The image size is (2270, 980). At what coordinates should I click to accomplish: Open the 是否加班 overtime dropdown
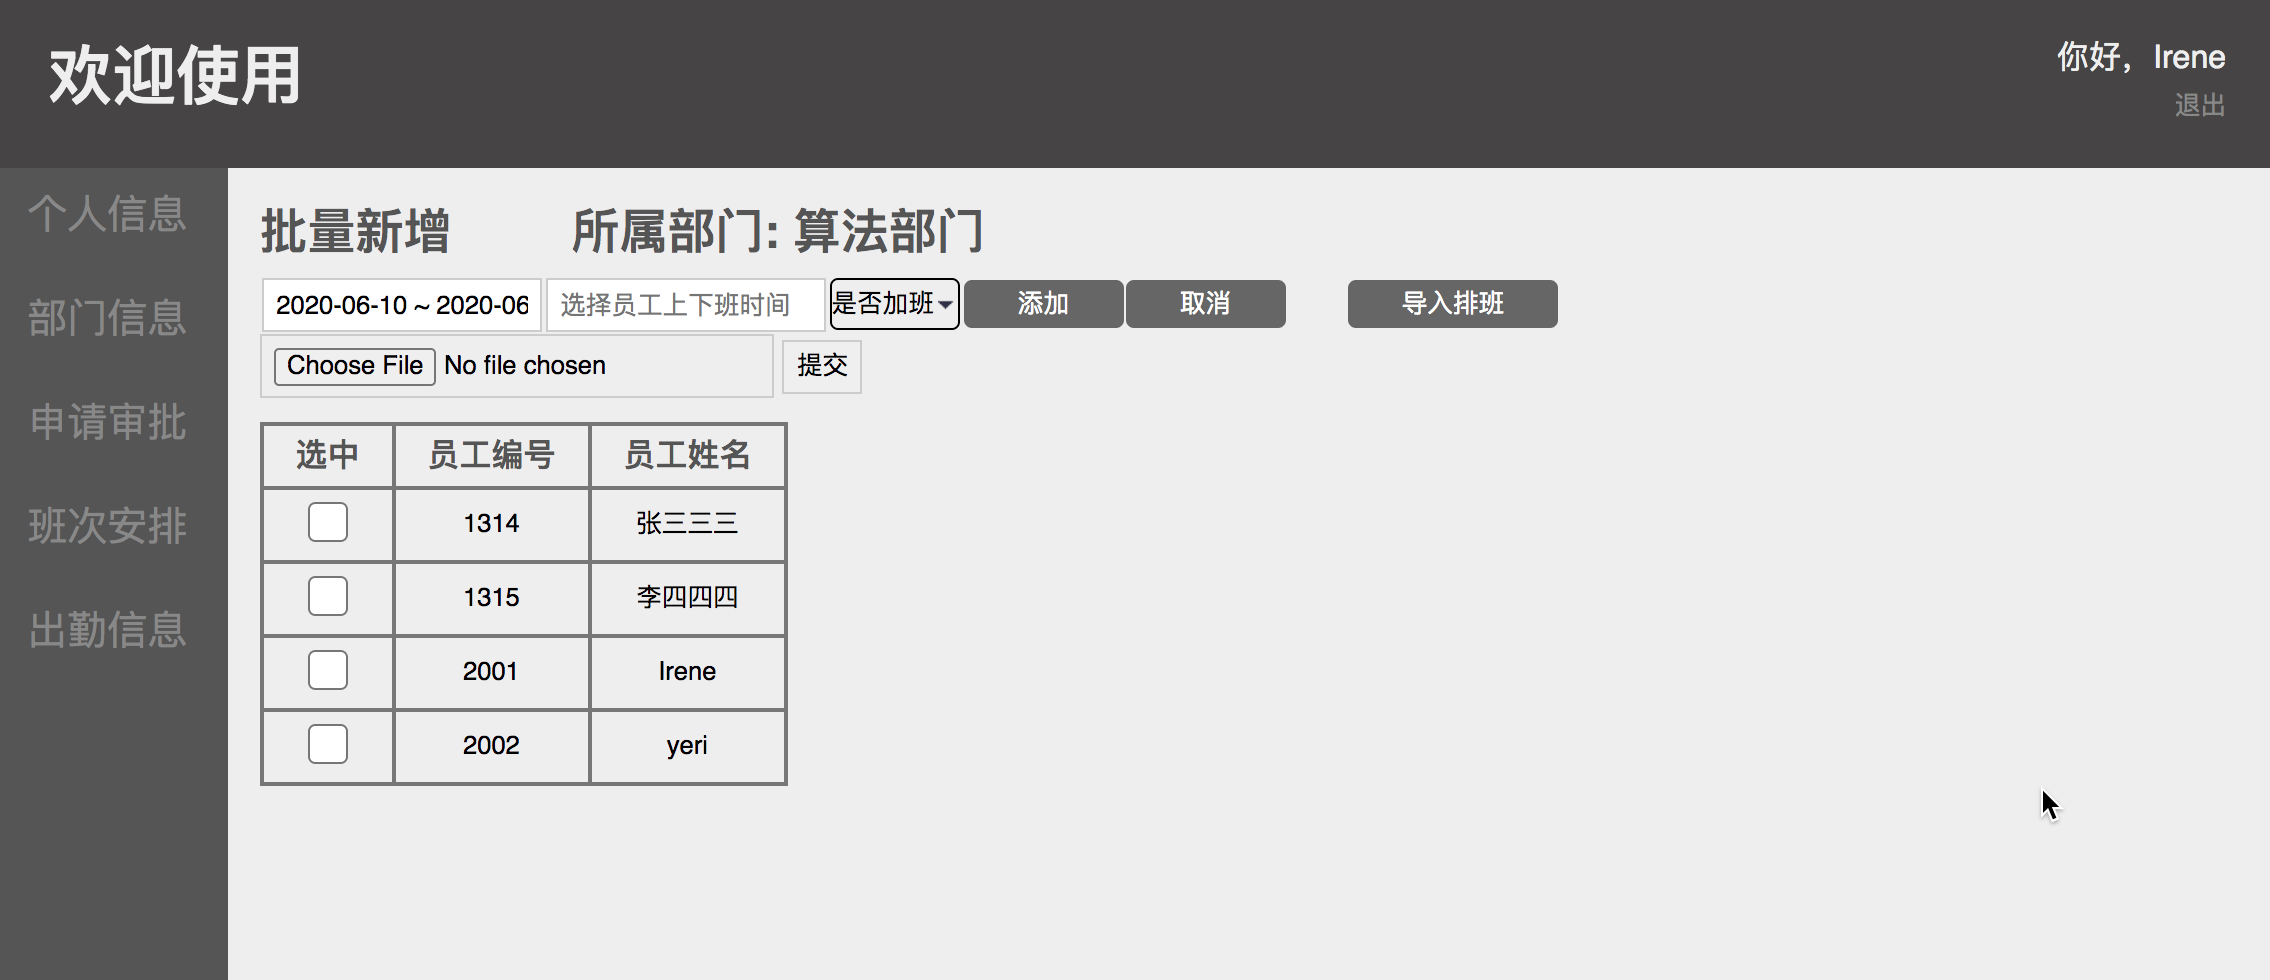coord(893,303)
